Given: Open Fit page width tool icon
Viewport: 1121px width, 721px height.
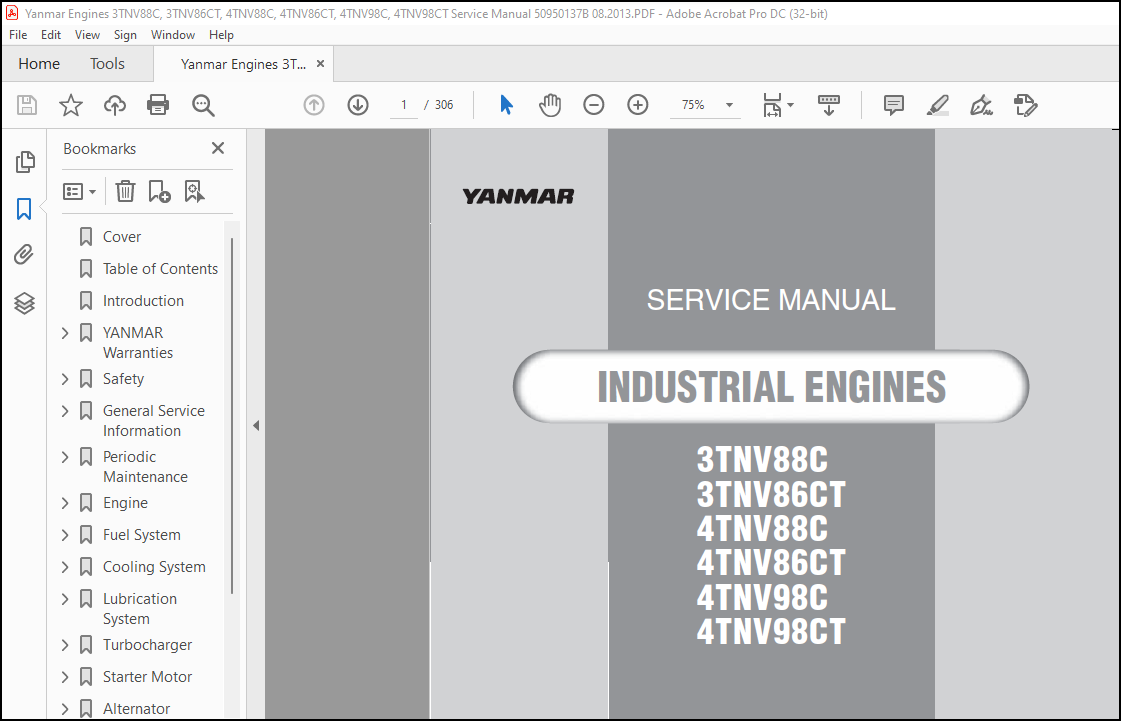Looking at the screenshot, I should [772, 105].
